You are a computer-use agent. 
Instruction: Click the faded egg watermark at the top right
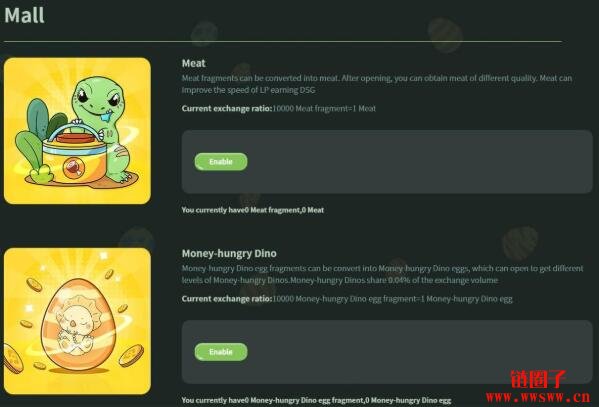(445, 34)
